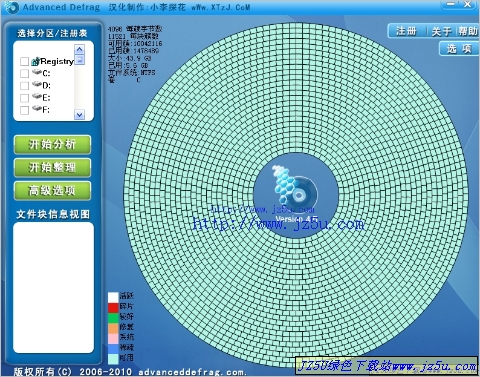Image resolution: width=480 pixels, height=377 pixels.
Task: Click the Registry icon in the partition list
Action: (x=35, y=61)
